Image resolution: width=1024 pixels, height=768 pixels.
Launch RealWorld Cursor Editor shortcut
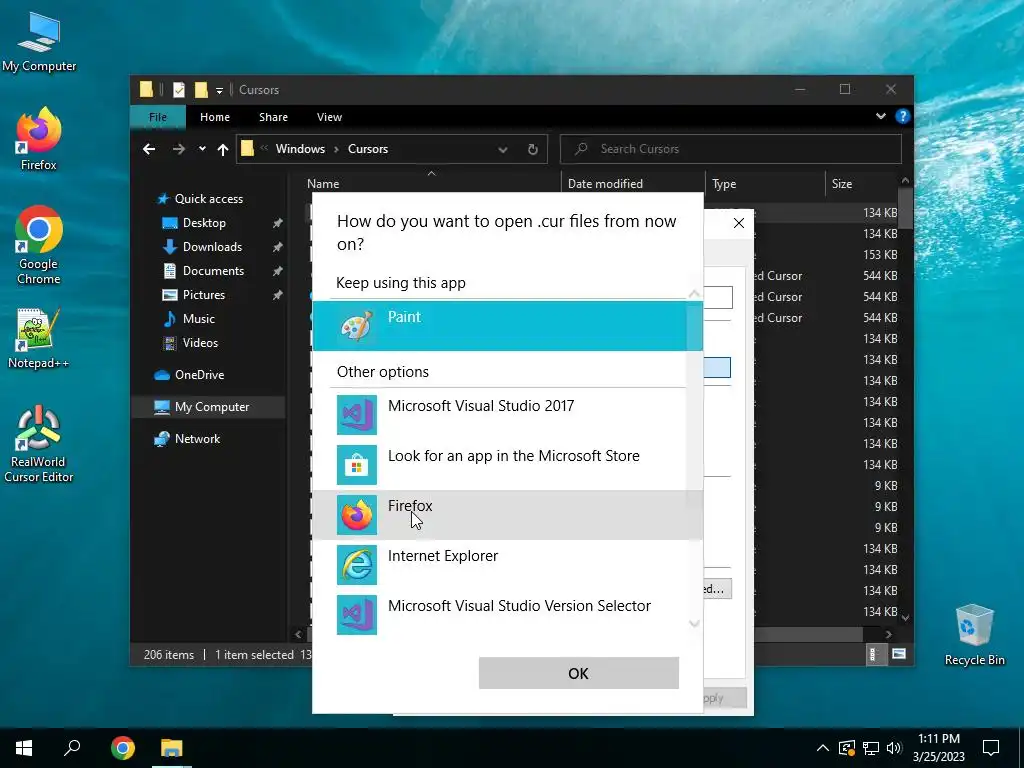(x=39, y=444)
